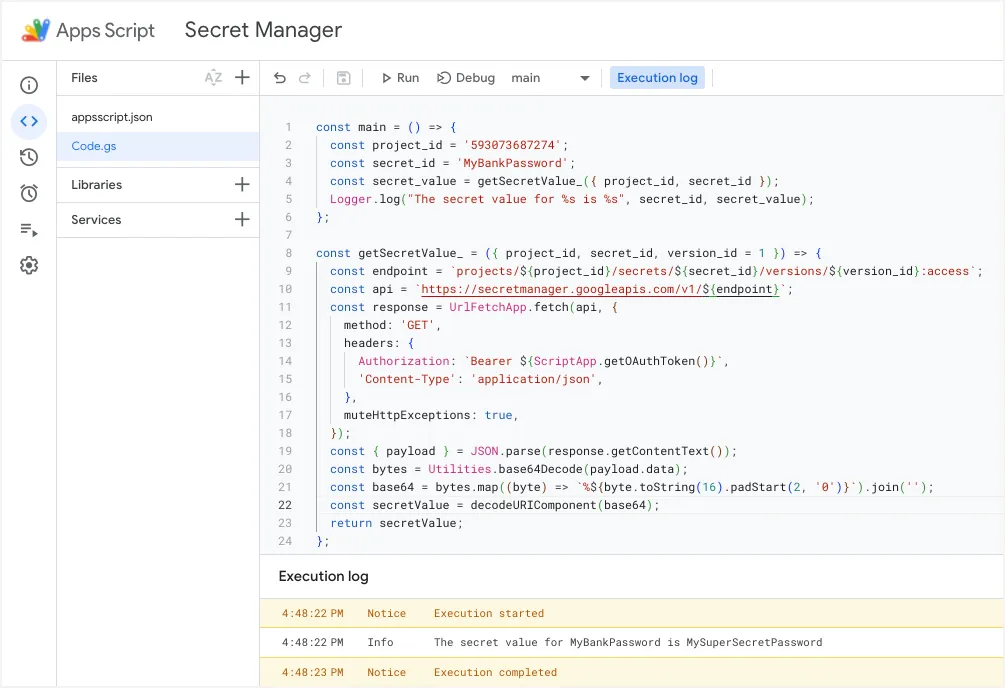Image resolution: width=1005 pixels, height=688 pixels.
Task: Save the current project
Action: point(342,78)
